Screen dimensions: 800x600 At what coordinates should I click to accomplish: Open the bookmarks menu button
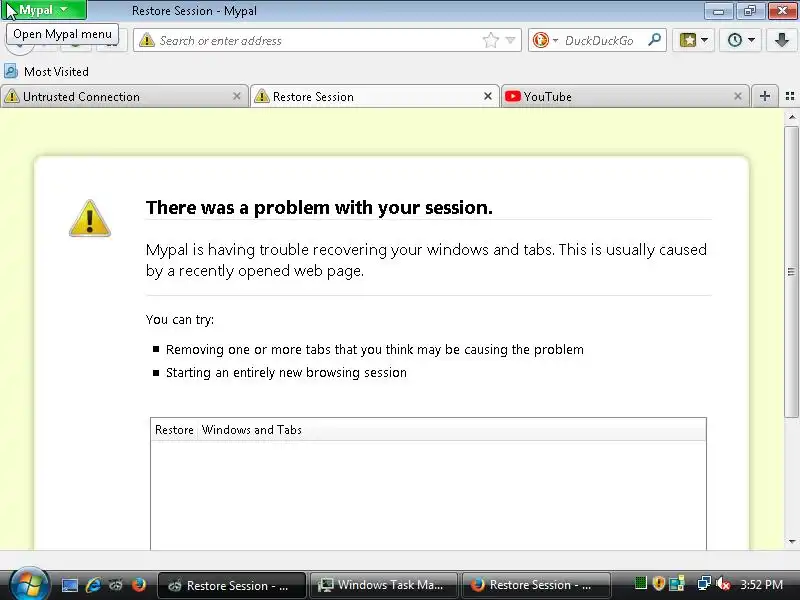tap(694, 40)
